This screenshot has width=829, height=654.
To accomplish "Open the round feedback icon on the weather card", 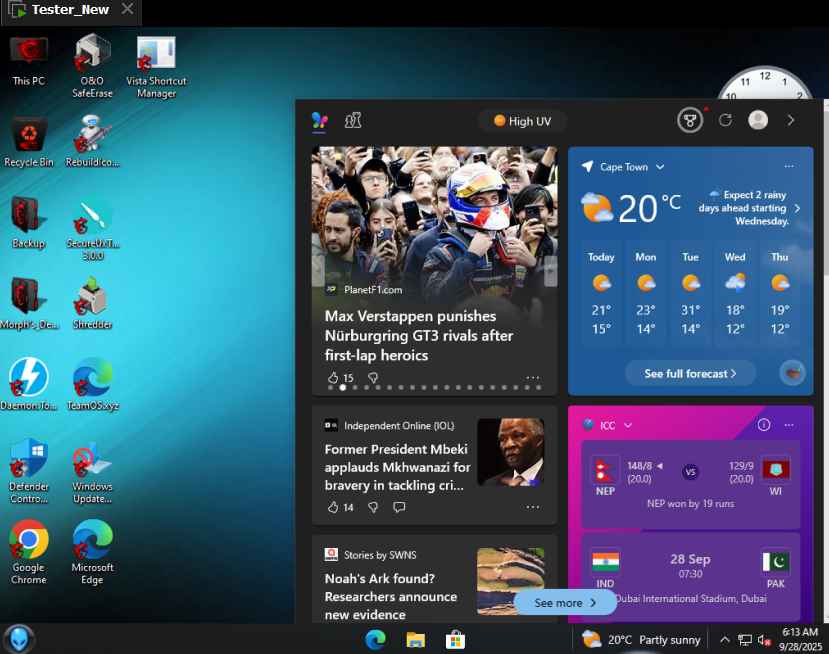I will 792,373.
